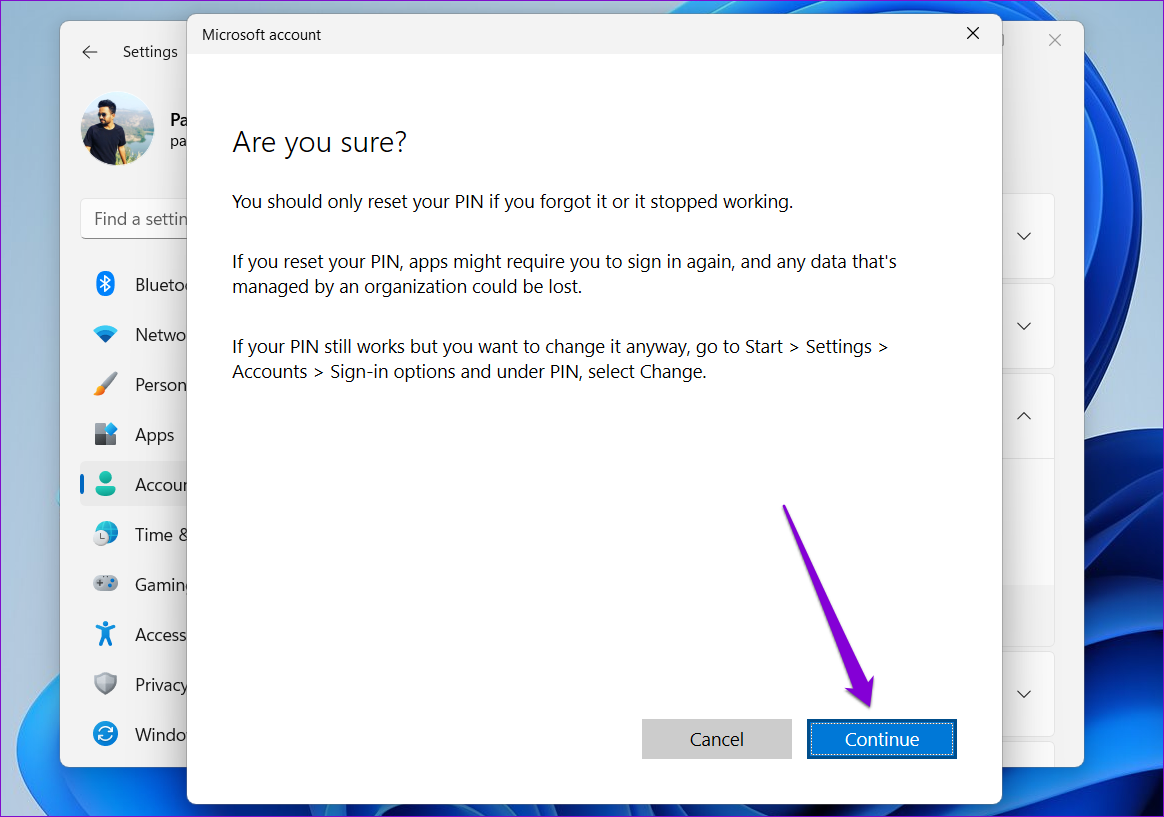1164x817 pixels.
Task: Go back in Settings window
Action: pos(90,52)
